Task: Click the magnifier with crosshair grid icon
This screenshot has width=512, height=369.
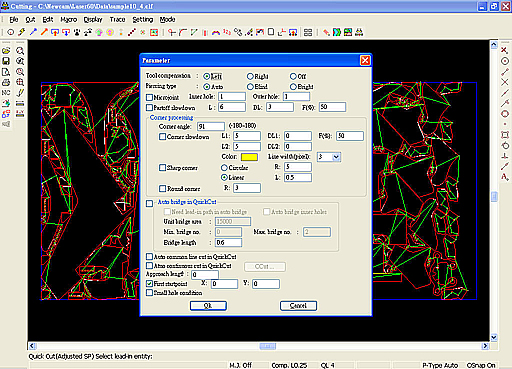Action: click(x=20, y=82)
